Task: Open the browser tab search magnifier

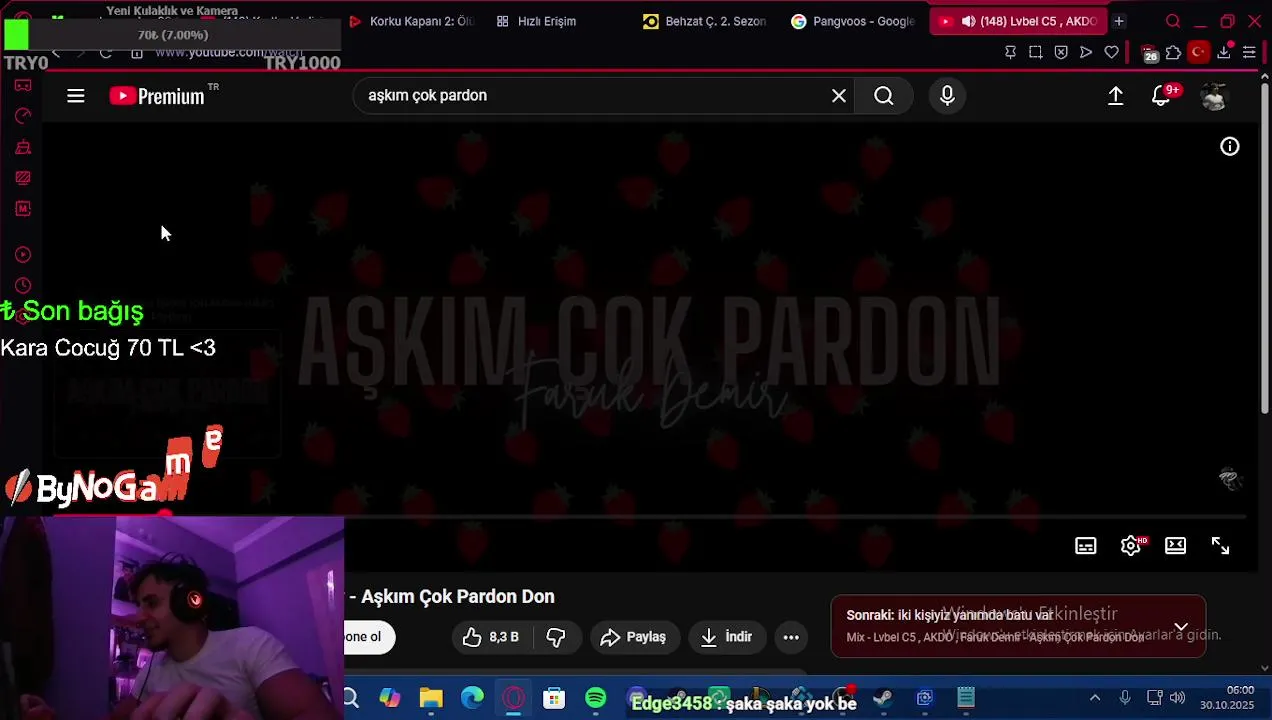Action: click(1173, 21)
